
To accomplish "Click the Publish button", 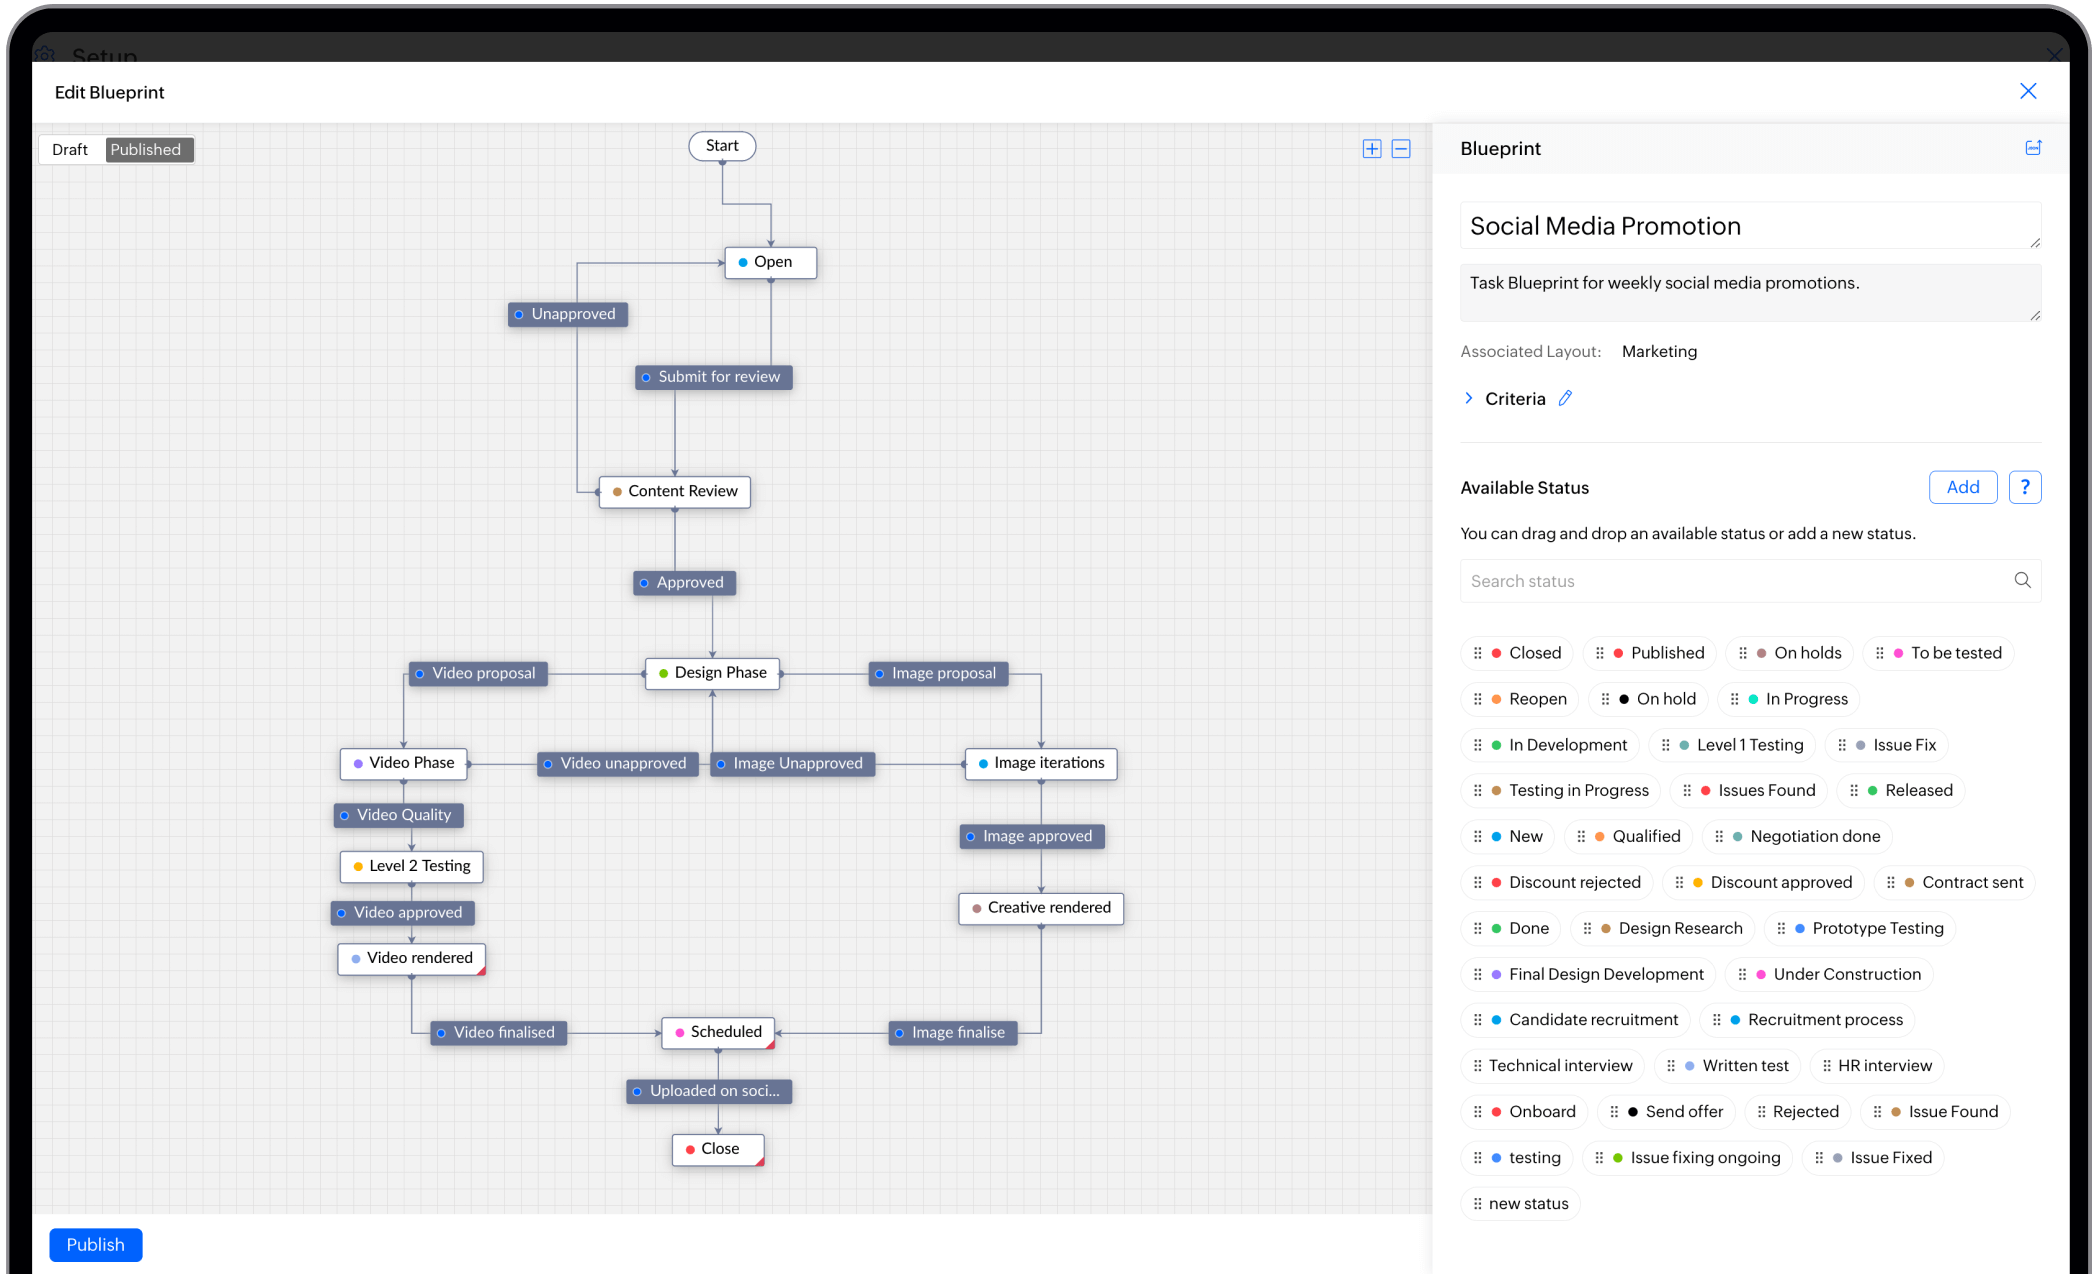I will pos(94,1244).
